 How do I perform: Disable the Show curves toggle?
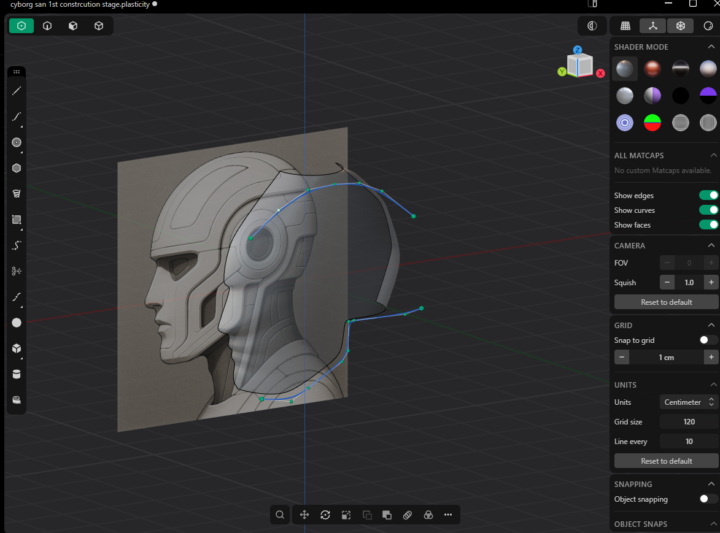[708, 210]
